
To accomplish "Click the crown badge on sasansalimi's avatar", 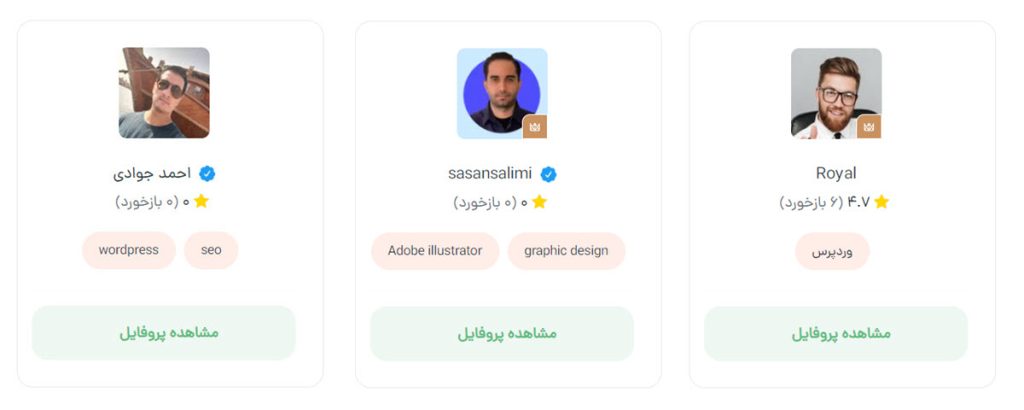I will (535, 127).
